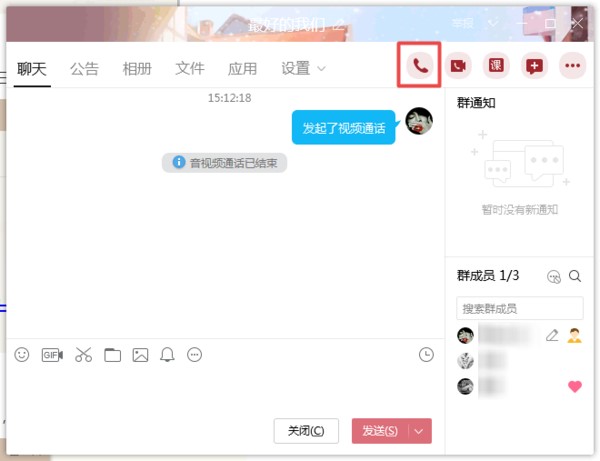Edit the group name pencil in title bar
The image size is (600, 461).
click(x=339, y=25)
